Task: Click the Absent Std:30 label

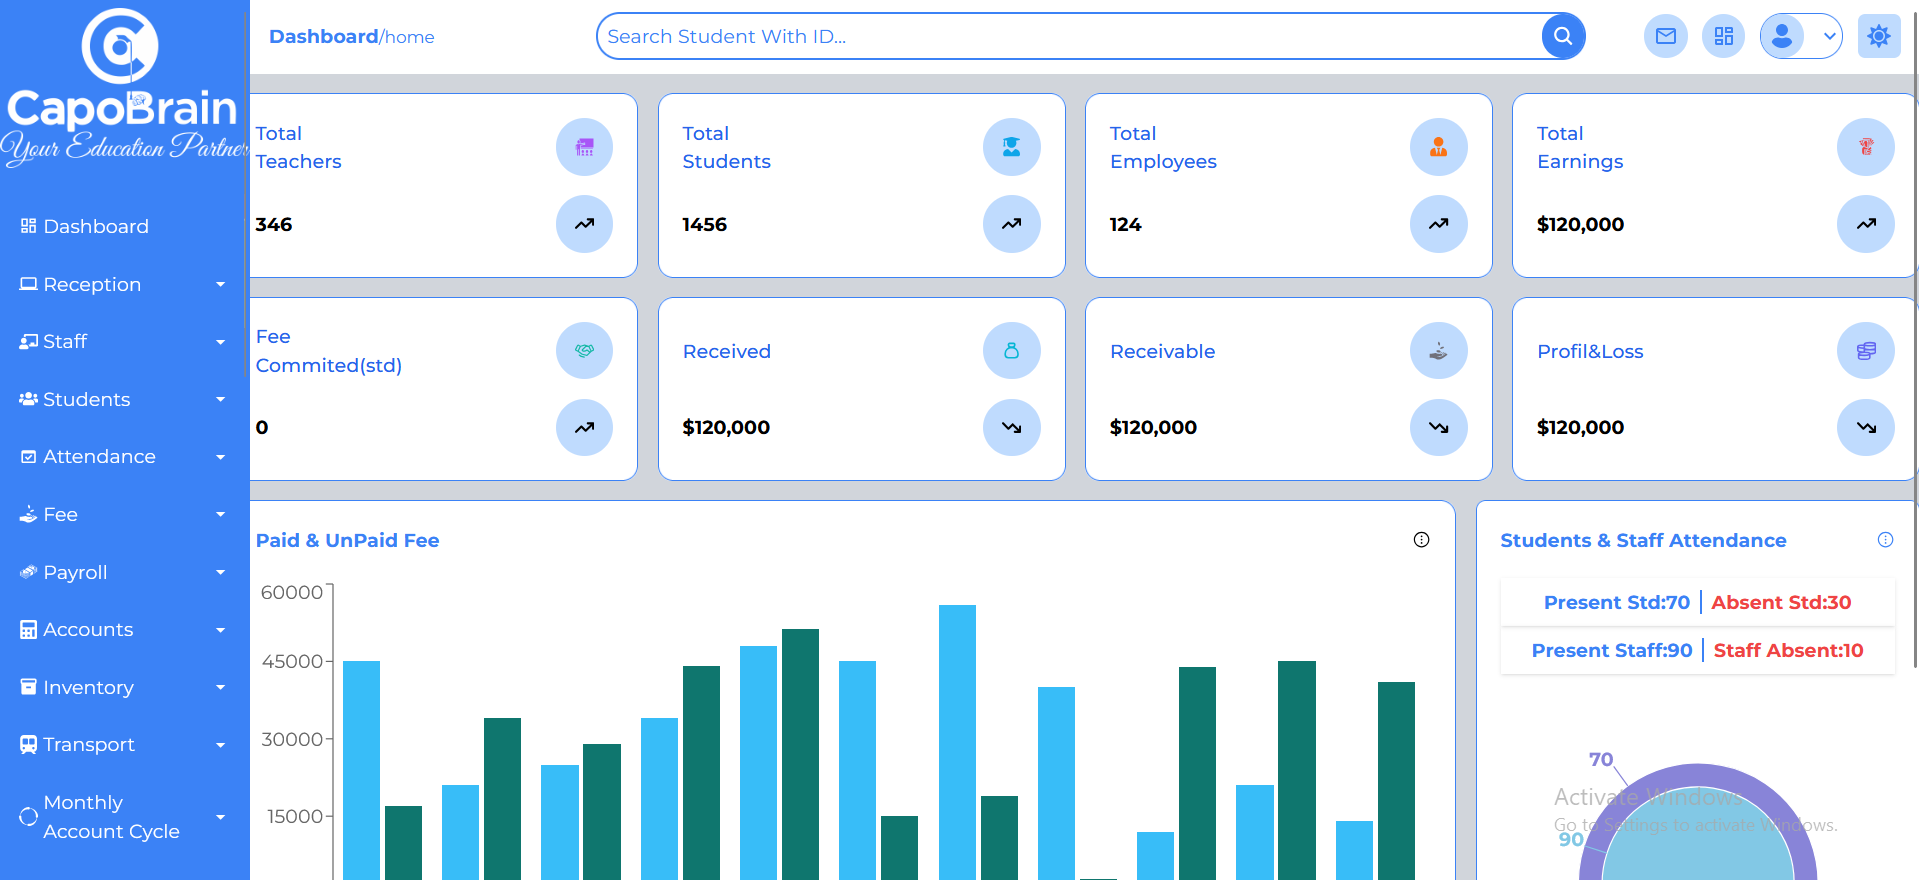Action: [1781, 603]
